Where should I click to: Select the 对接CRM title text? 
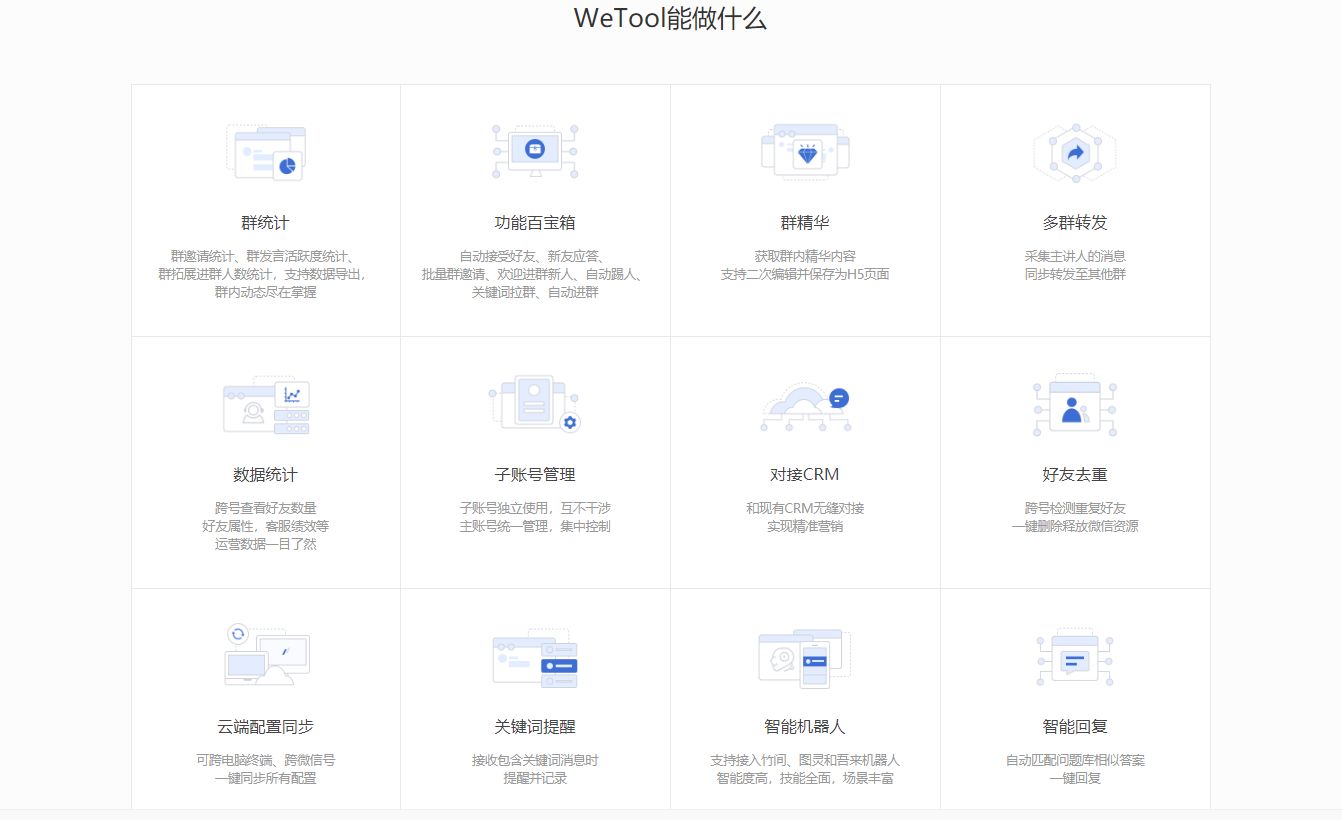[805, 474]
